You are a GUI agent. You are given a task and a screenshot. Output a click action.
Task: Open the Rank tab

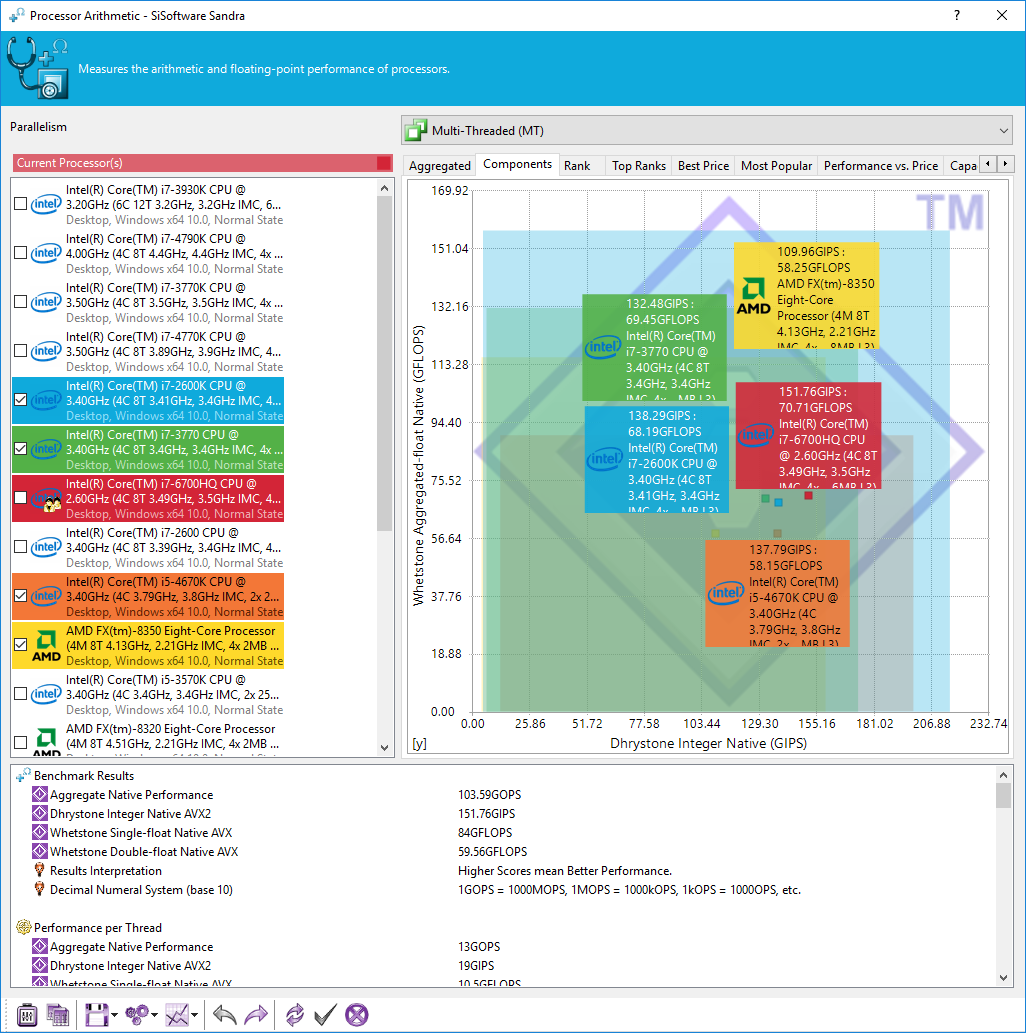pyautogui.click(x=577, y=166)
